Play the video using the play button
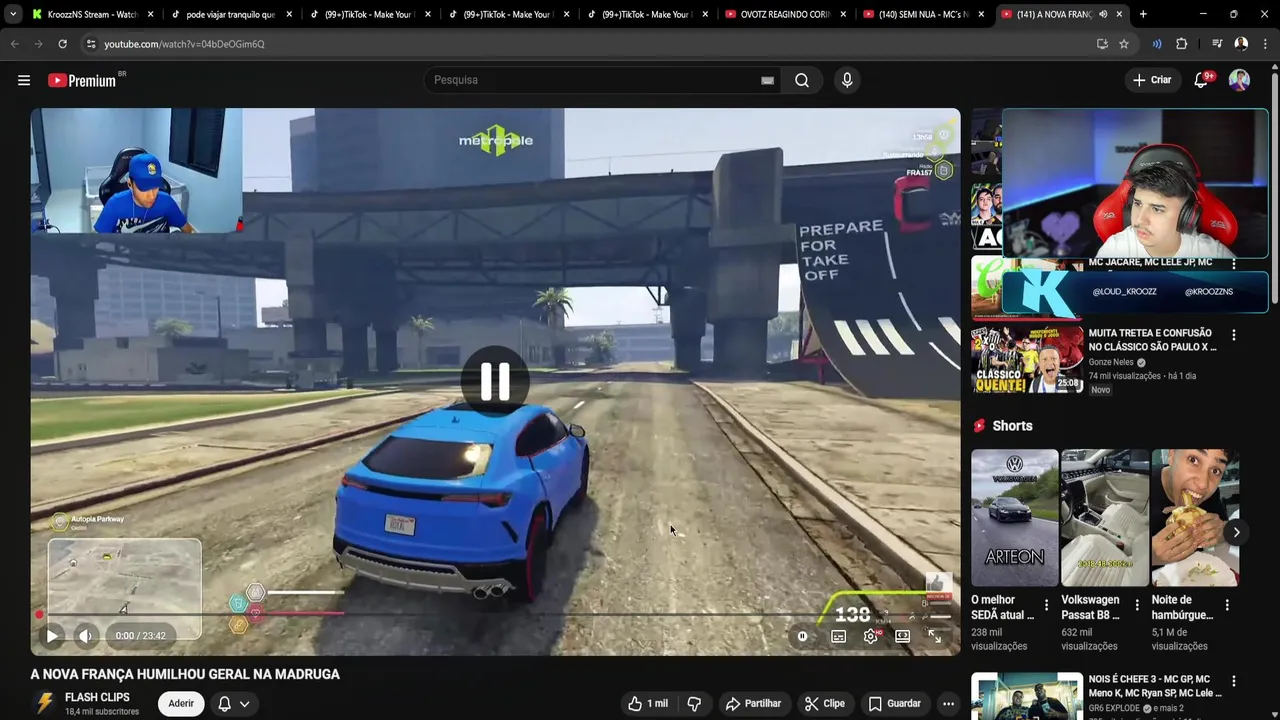Image resolution: width=1280 pixels, height=720 pixels. [52, 636]
